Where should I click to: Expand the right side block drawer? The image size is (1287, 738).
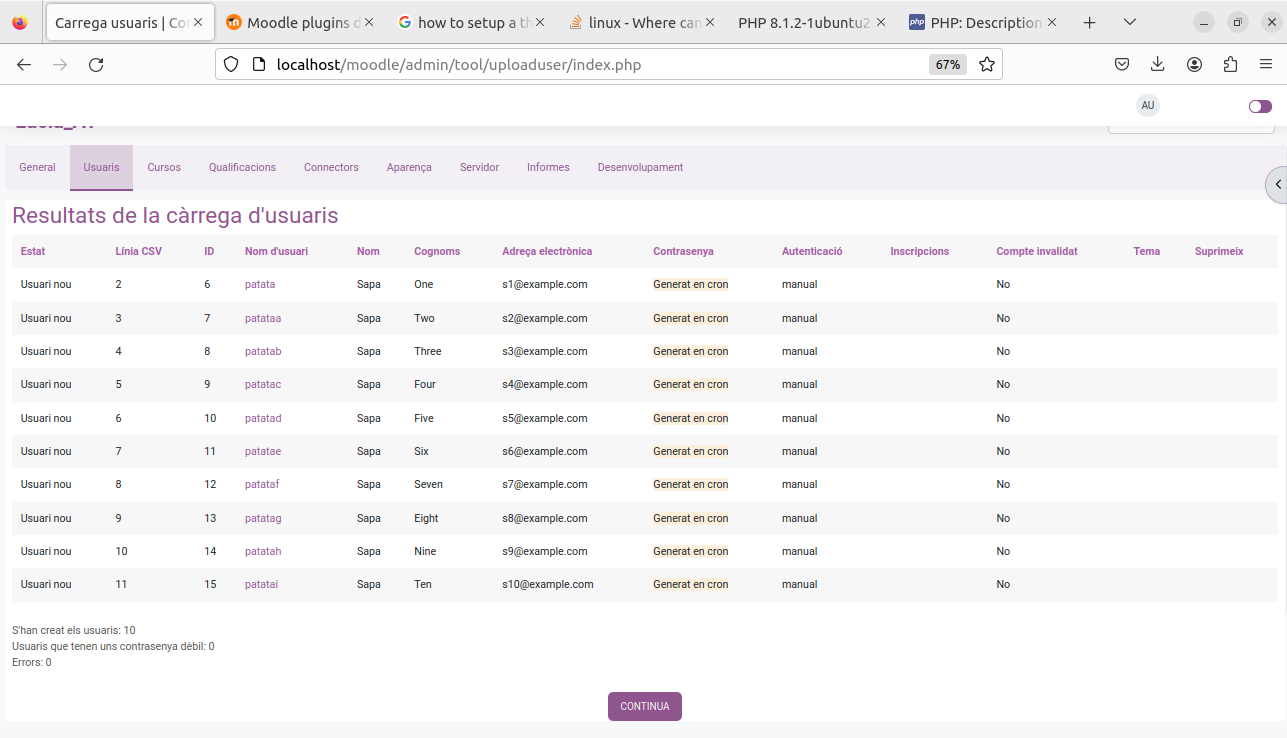1277,184
